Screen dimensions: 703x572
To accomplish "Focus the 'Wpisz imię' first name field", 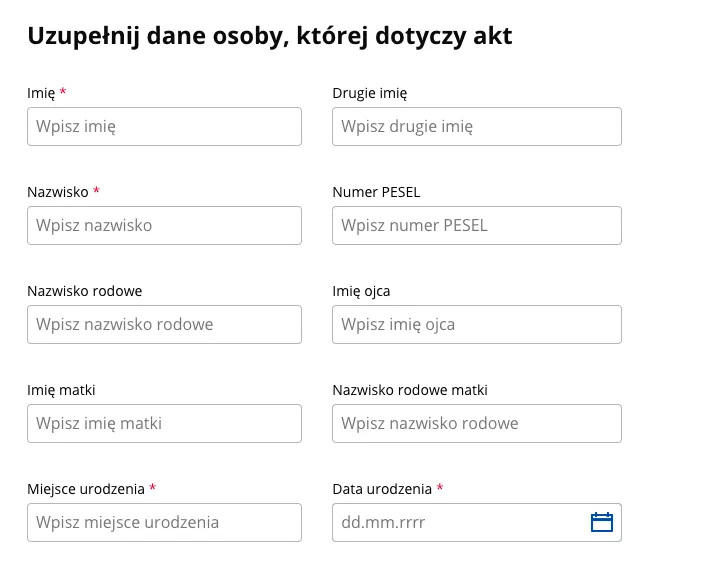I will tap(164, 127).
